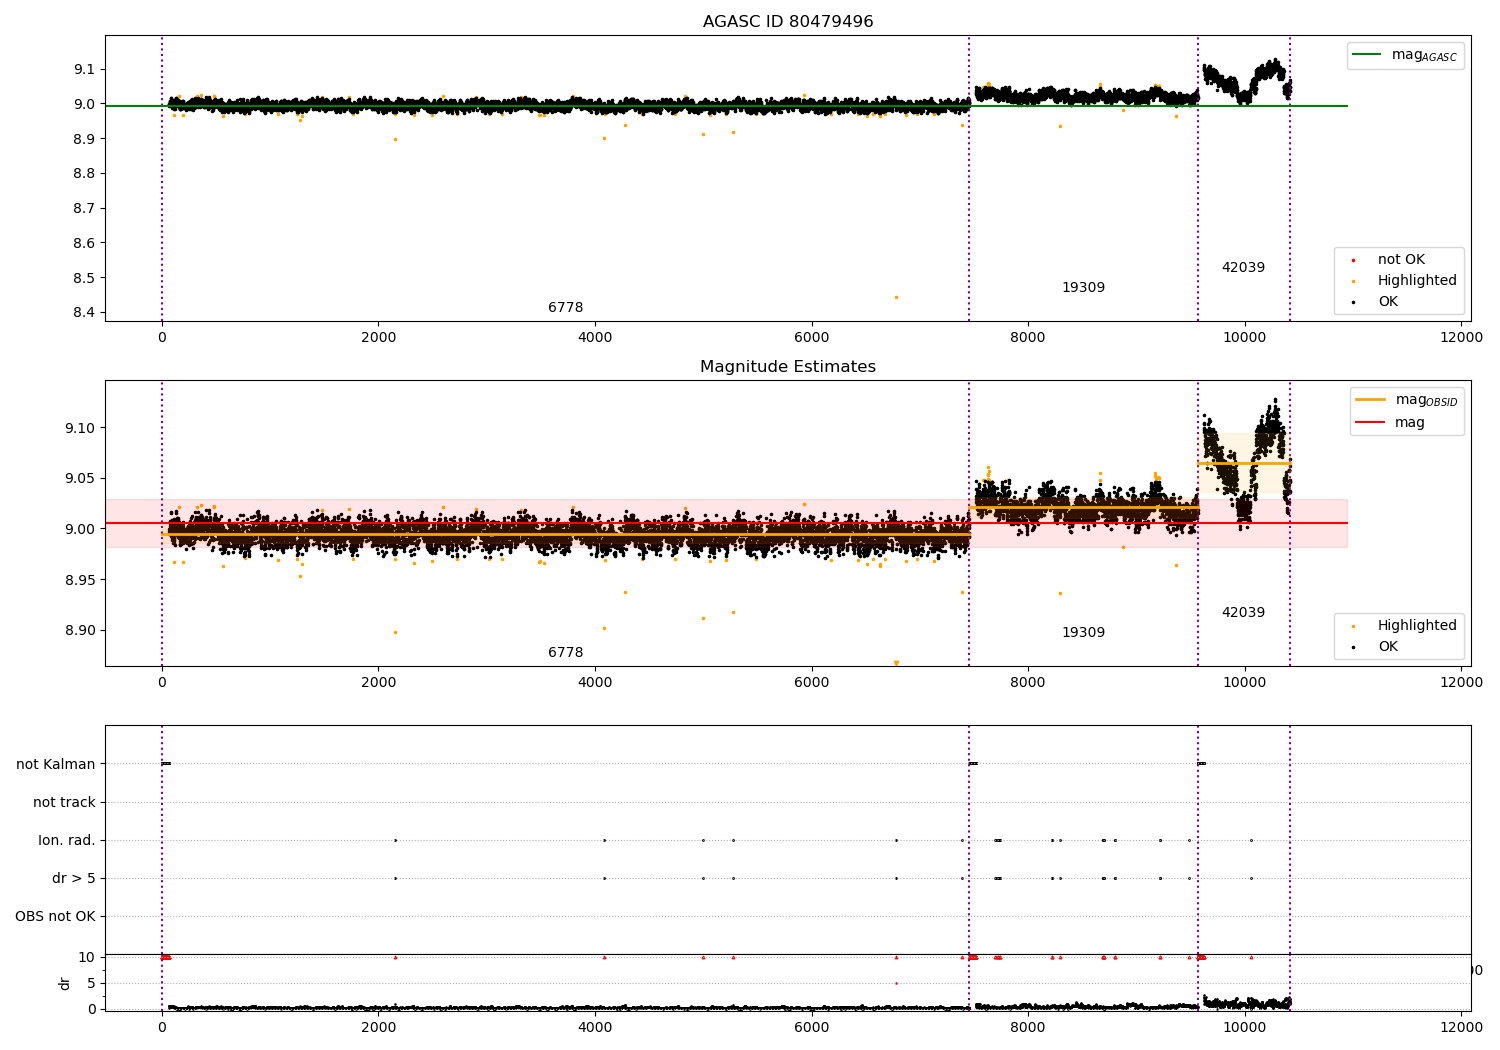The width and height of the screenshot is (1500, 1050).
Task: Click the "6778" annotation in Magnitude Estimates plot
Action: pos(565,653)
